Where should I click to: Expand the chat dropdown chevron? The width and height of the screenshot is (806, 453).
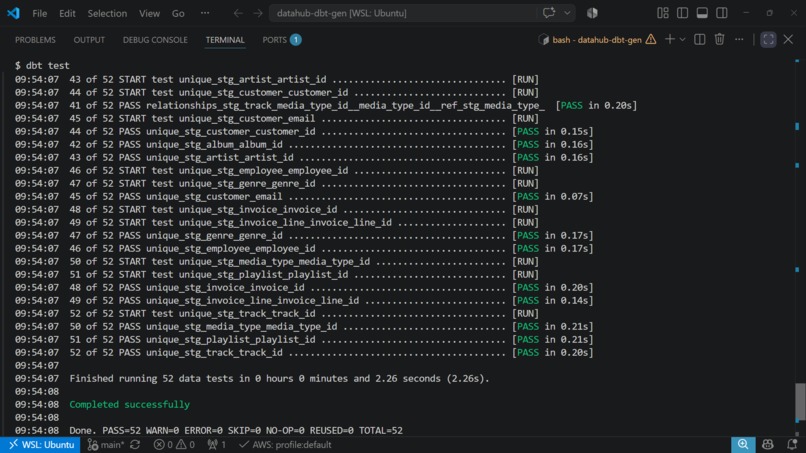pos(567,13)
